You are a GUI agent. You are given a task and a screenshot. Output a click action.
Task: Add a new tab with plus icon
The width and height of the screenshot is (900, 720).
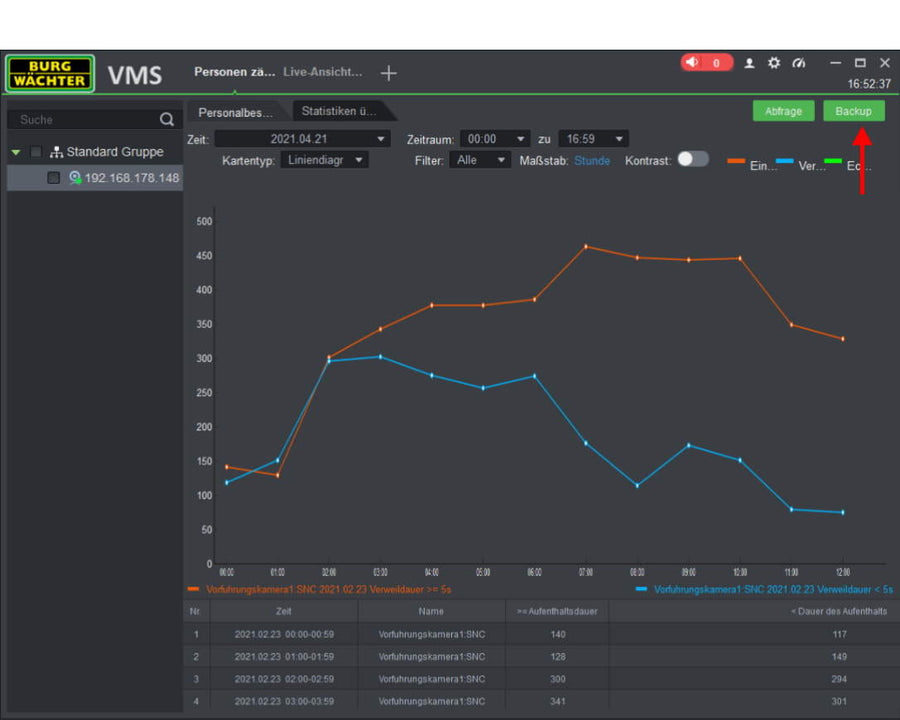coord(389,73)
